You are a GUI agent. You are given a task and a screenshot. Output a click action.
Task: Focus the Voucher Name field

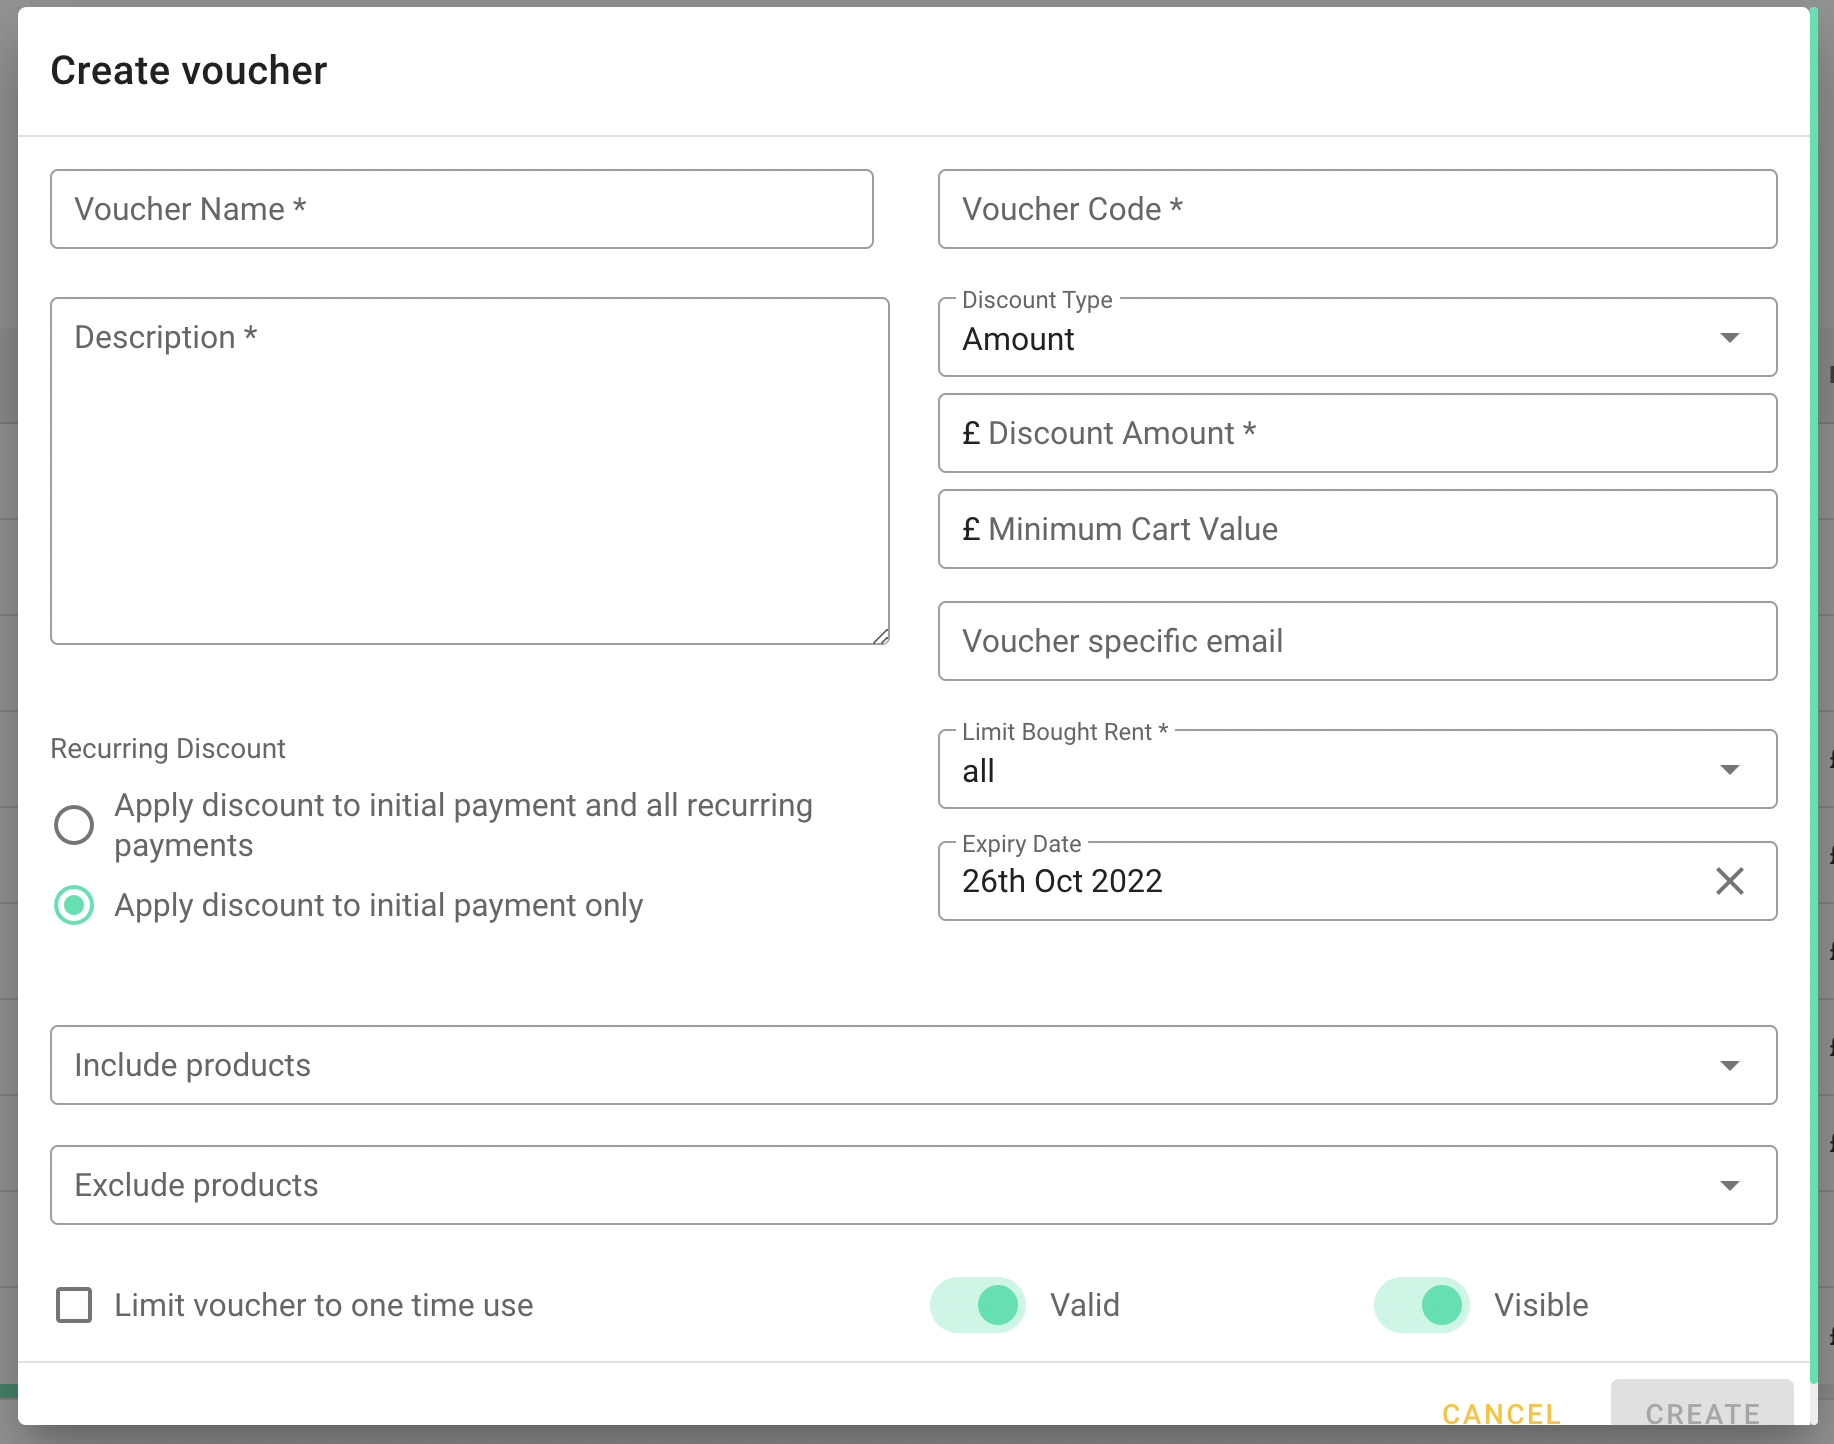pos(461,209)
